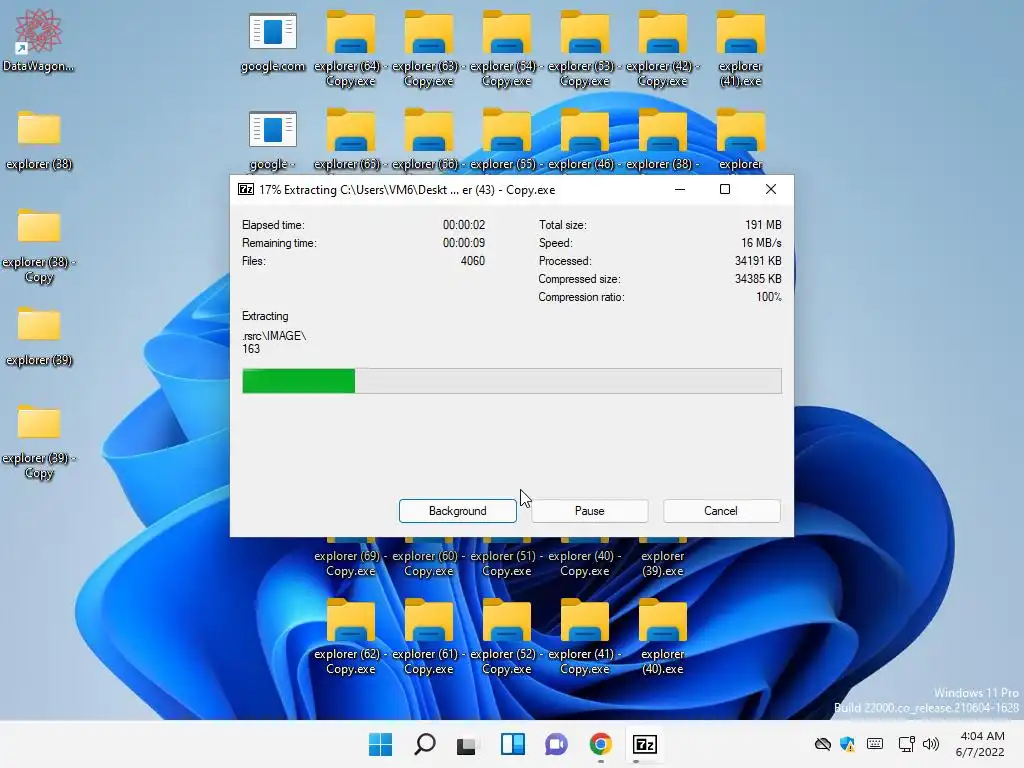Viewport: 1024px width, 768px height.
Task: Maximize the 7-Zip extracting dialog
Action: [x=725, y=189]
